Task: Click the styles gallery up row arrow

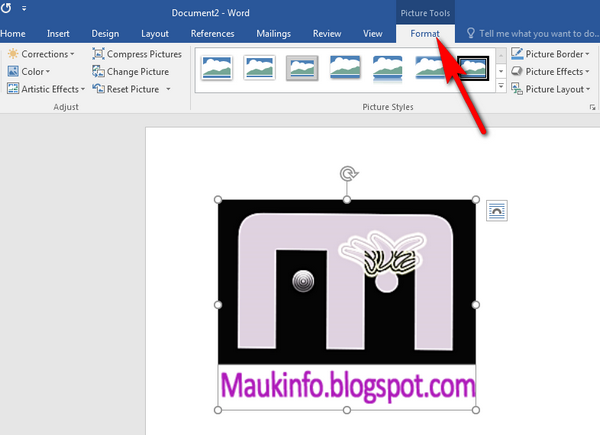Action: [501, 56]
